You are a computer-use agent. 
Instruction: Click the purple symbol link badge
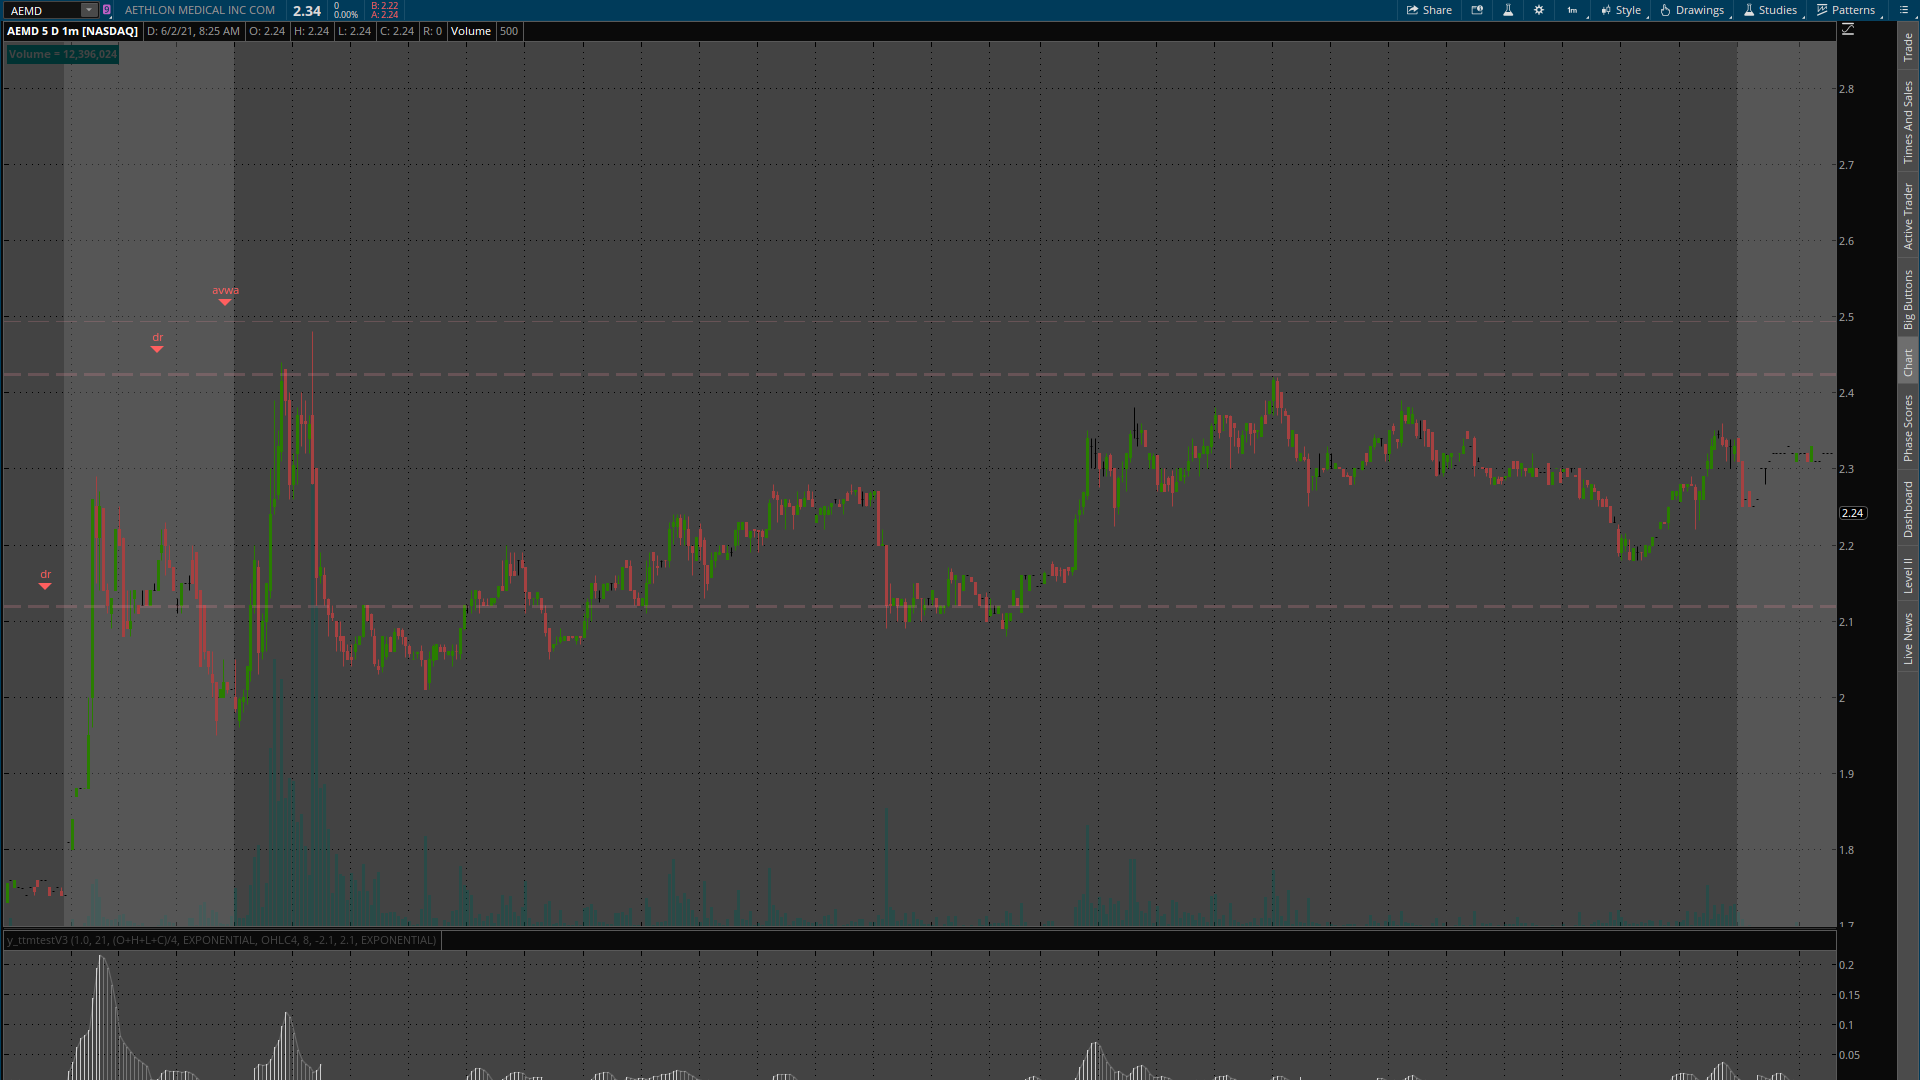click(x=107, y=10)
